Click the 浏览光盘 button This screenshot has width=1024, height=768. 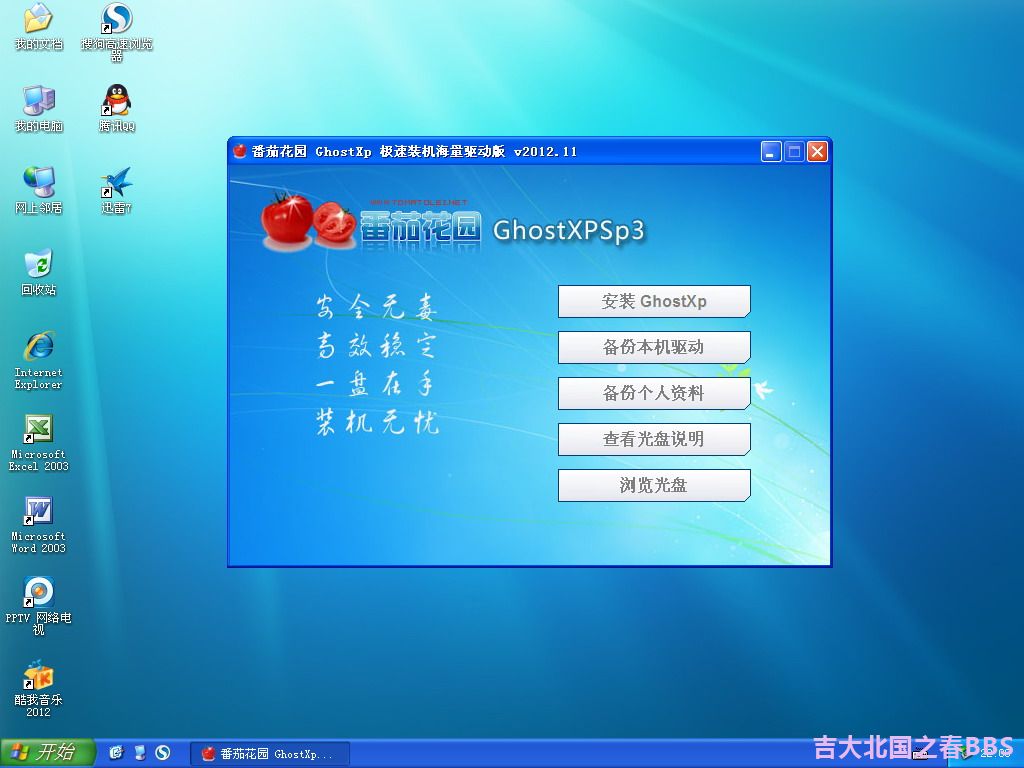click(x=654, y=485)
